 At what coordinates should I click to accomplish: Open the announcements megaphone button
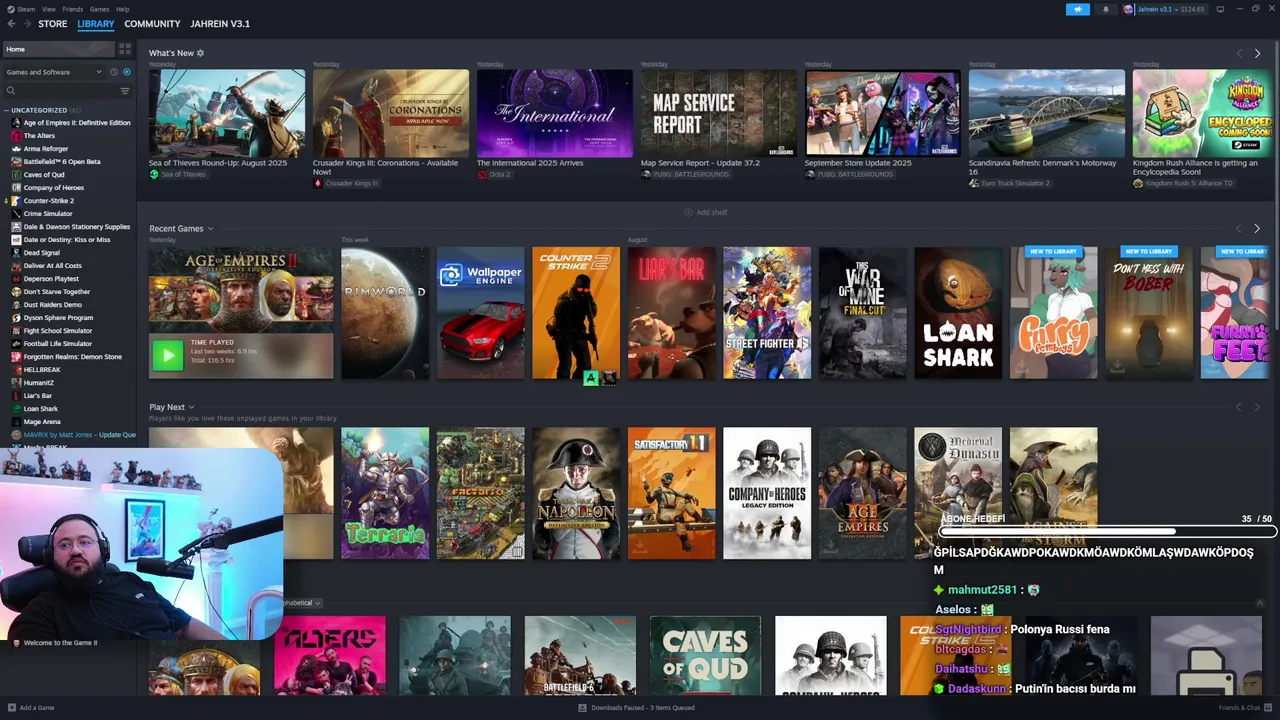point(1077,9)
